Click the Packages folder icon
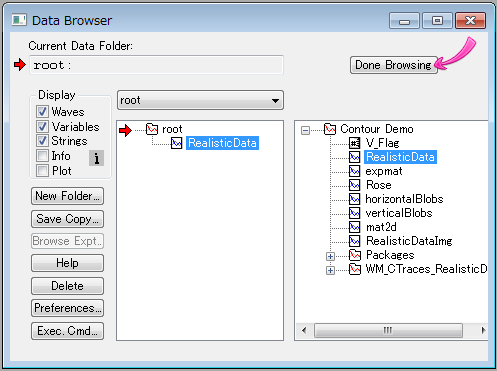The width and height of the screenshot is (497, 371). click(x=355, y=255)
